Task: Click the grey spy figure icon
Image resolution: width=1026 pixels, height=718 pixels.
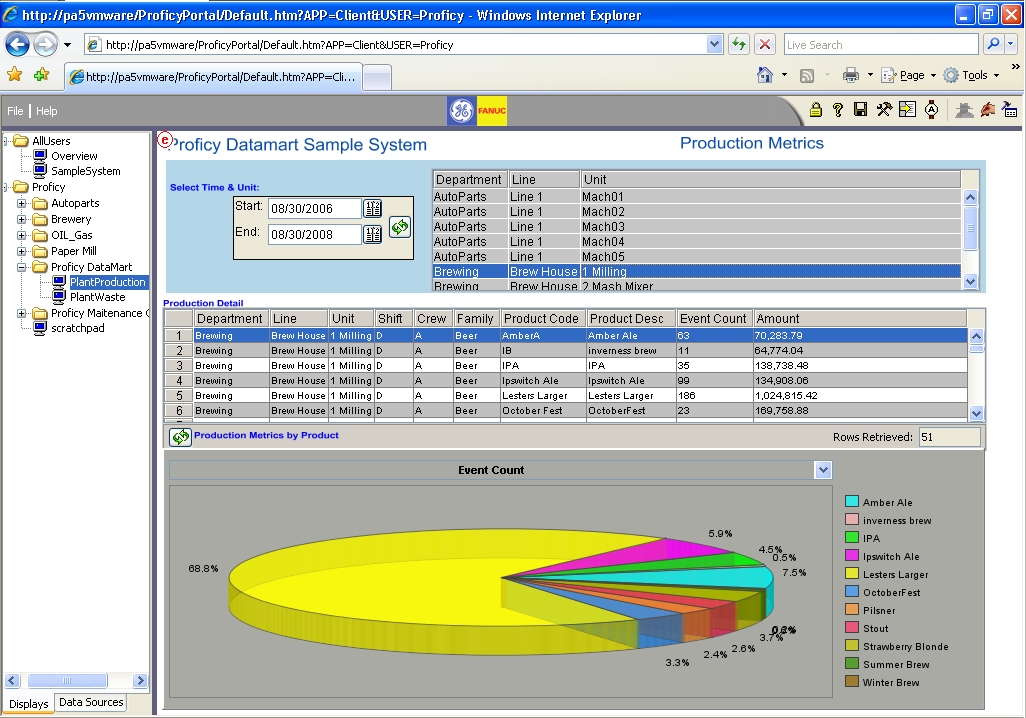Action: point(964,110)
